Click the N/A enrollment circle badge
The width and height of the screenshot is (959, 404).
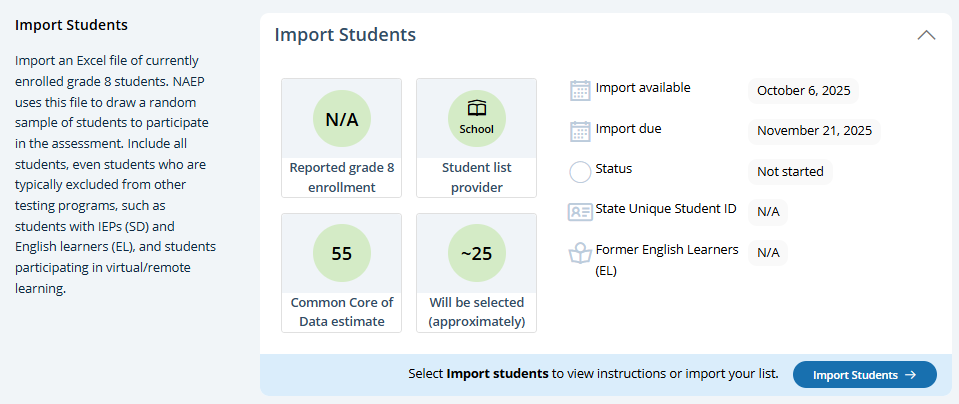[x=342, y=120]
